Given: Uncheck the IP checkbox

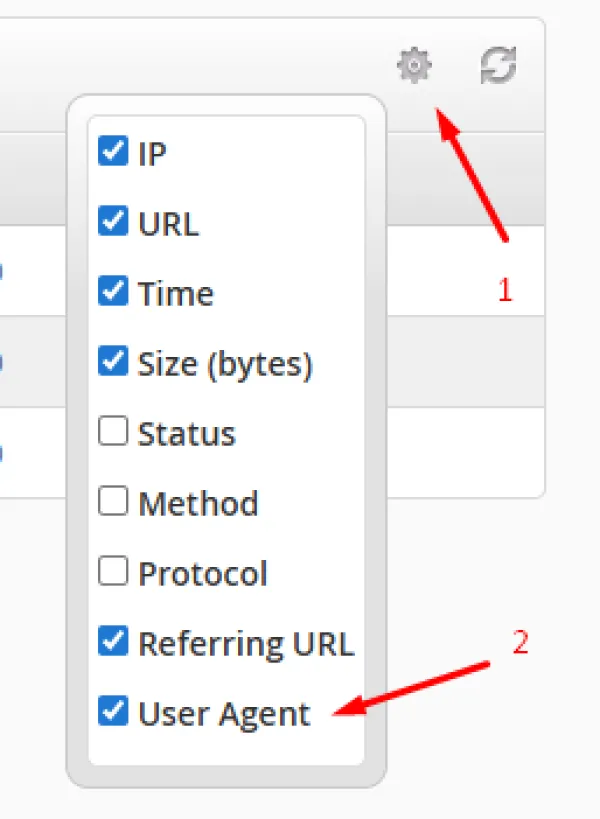Looking at the screenshot, I should (x=113, y=152).
